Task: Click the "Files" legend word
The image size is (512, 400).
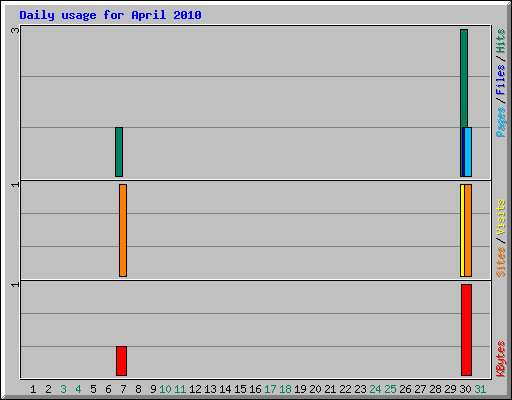Action: pyautogui.click(x=500, y=80)
